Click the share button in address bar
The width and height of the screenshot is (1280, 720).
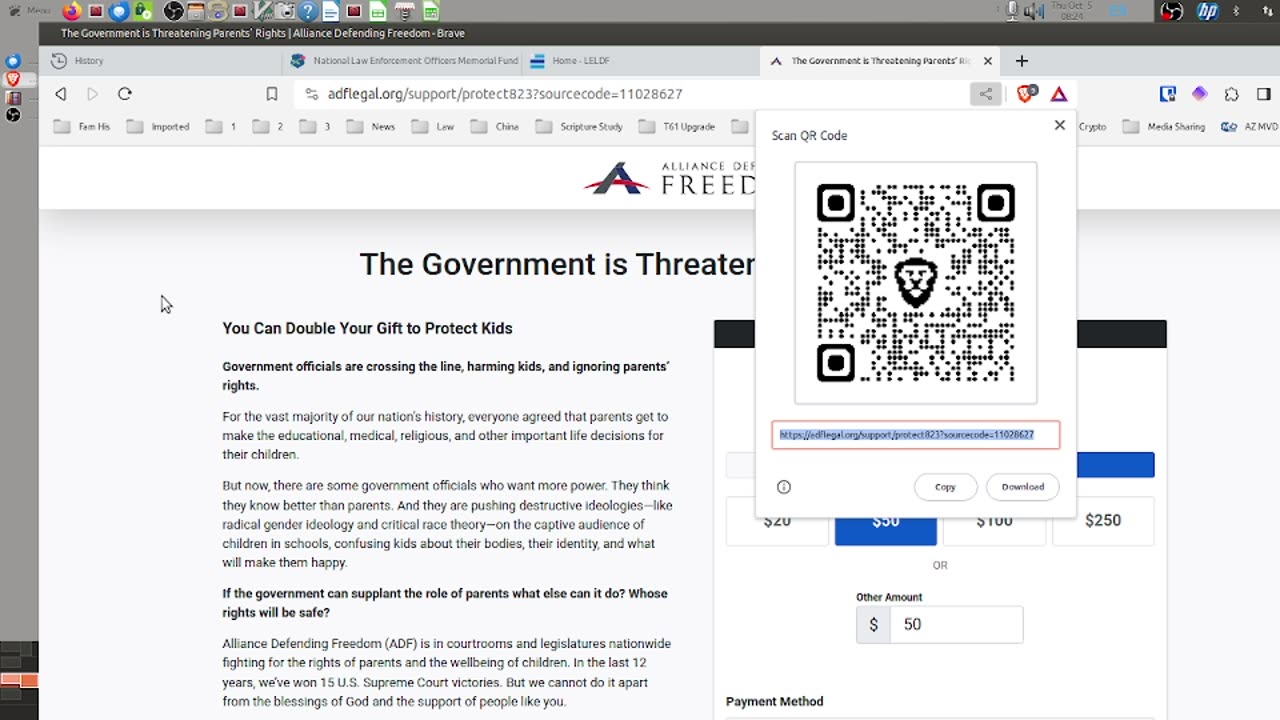[x=986, y=94]
